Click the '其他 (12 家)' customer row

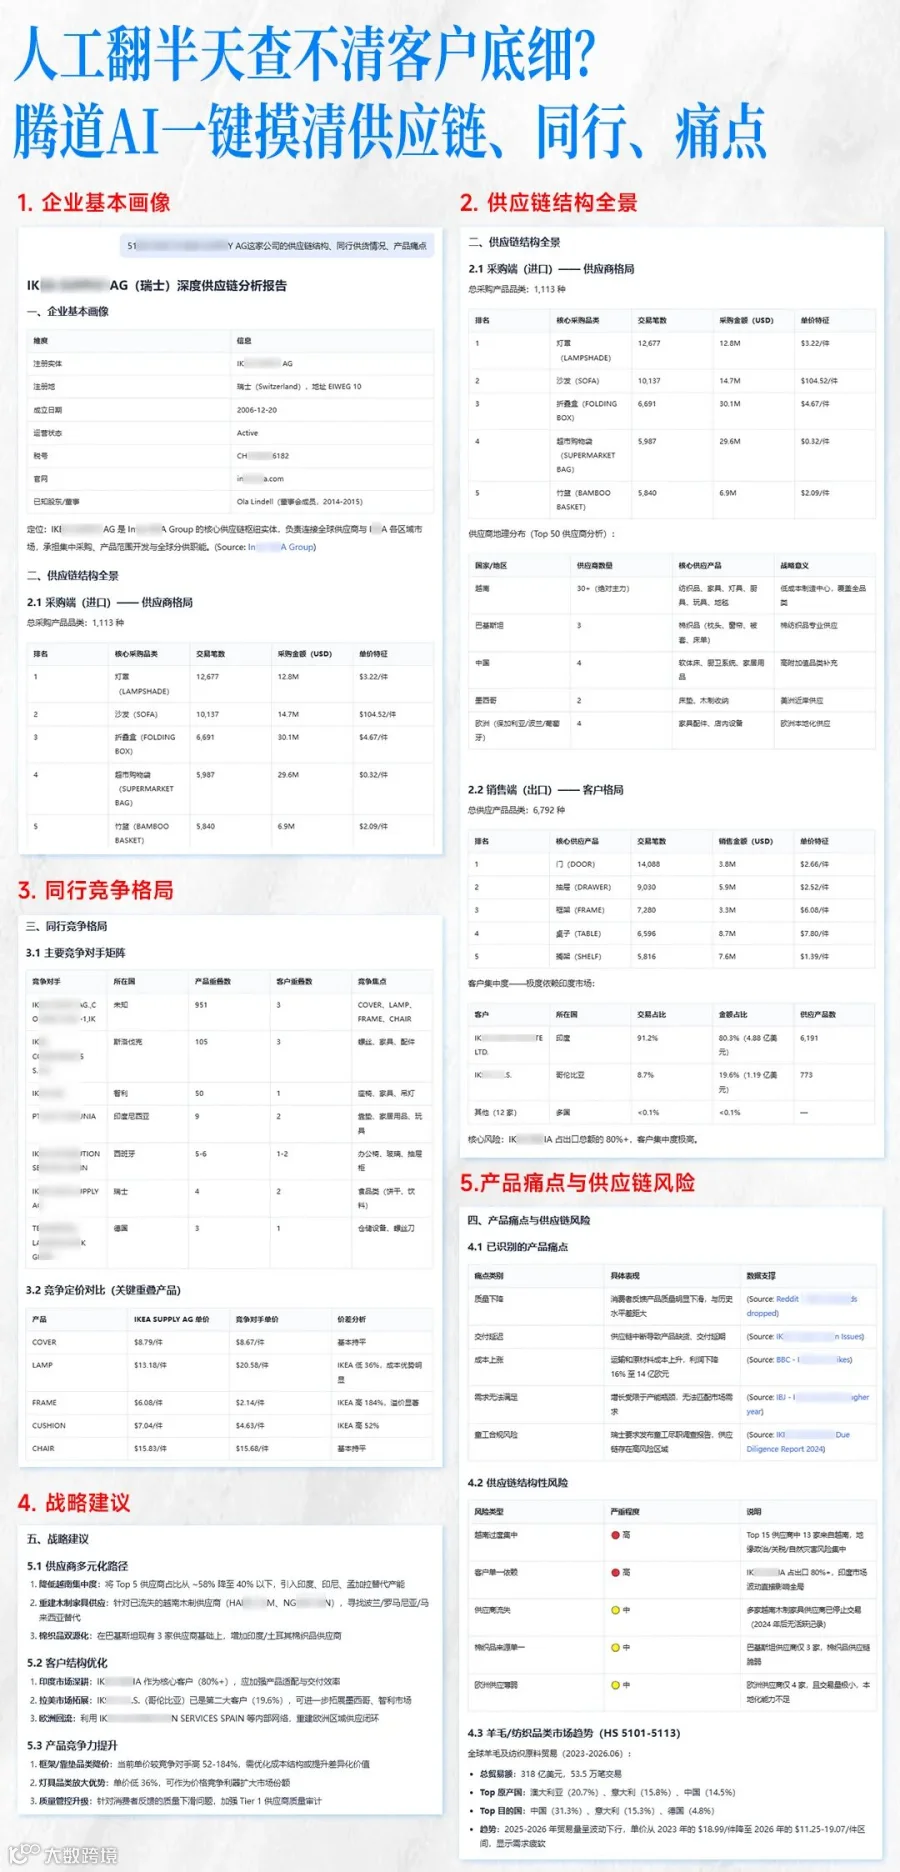(x=671, y=1112)
